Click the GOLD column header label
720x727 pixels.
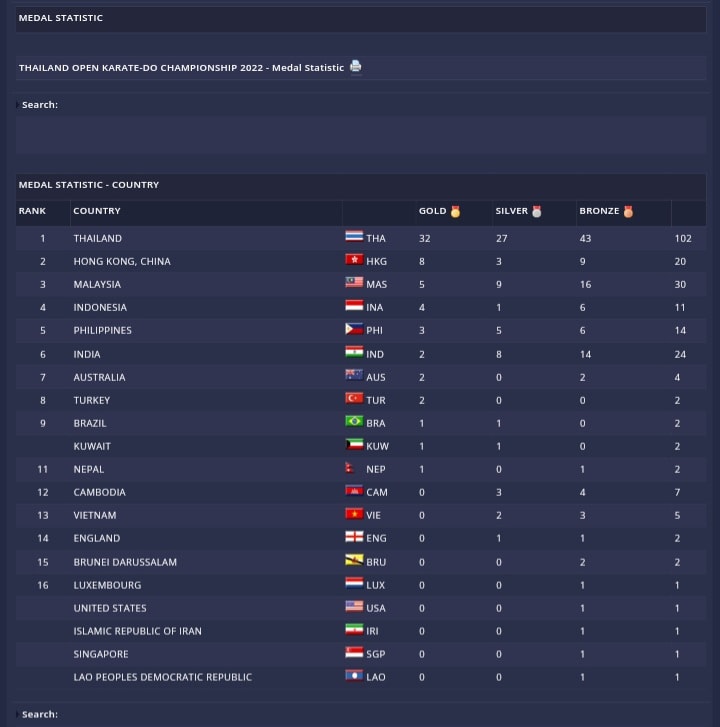click(x=432, y=211)
